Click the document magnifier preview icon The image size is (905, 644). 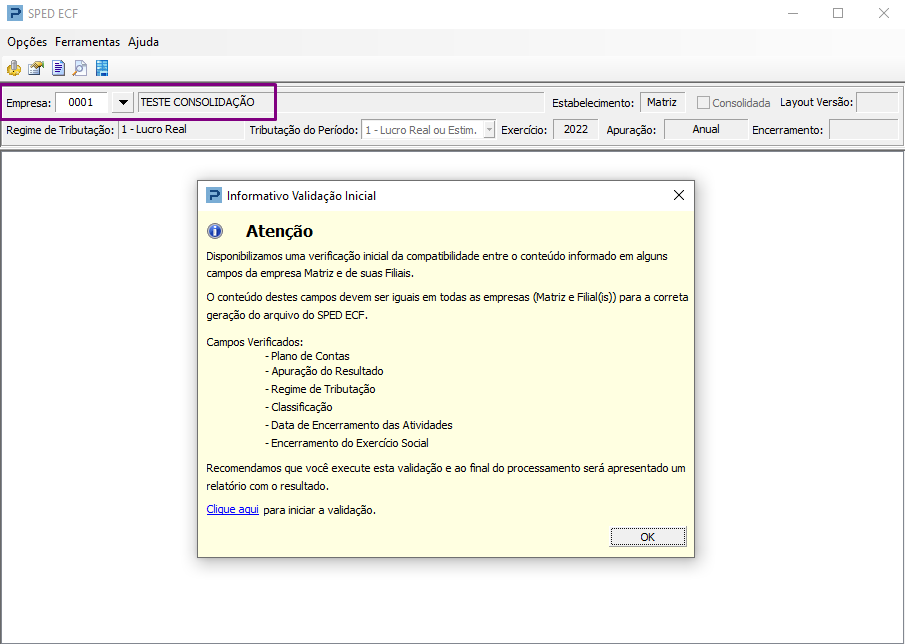click(80, 68)
